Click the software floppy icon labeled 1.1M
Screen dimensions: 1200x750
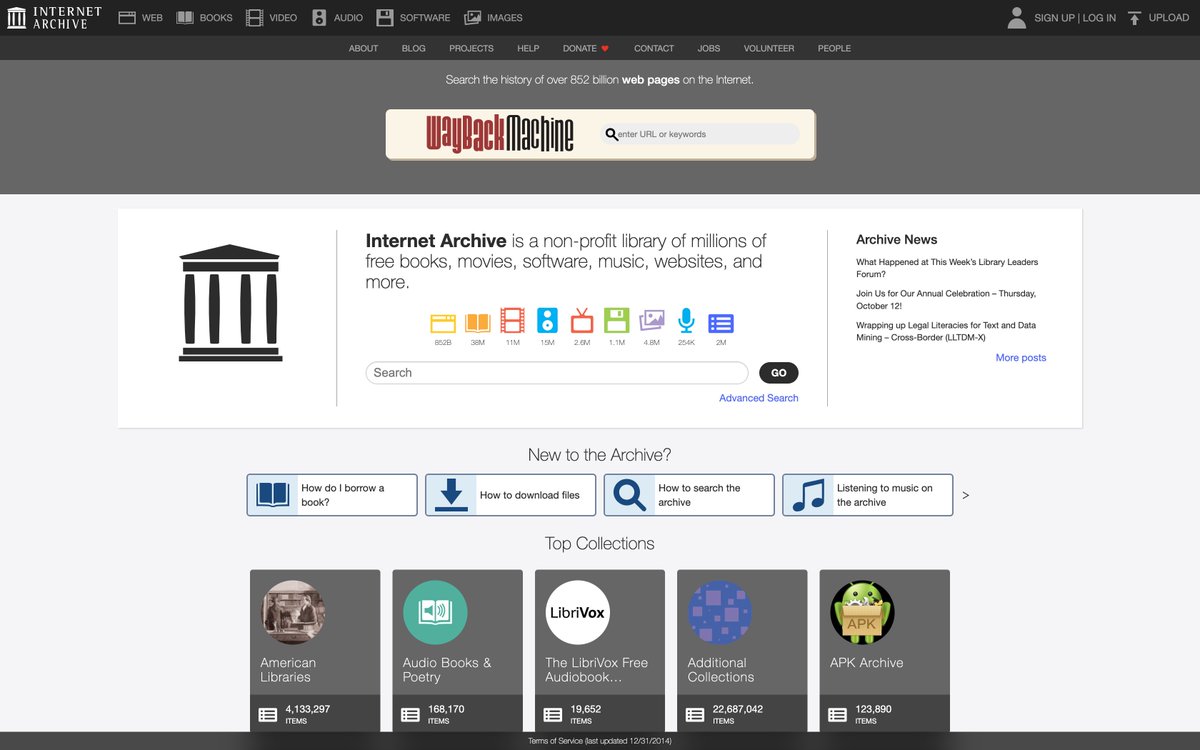617,321
